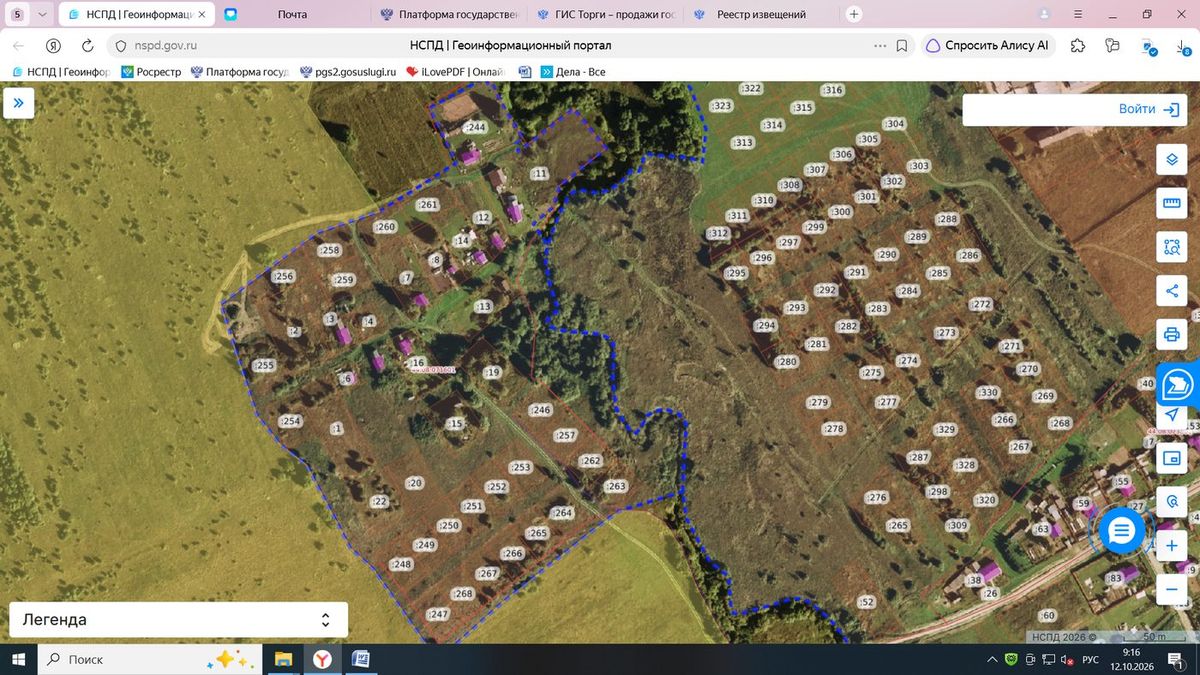Open the round blue chat assistant
This screenshot has width=1200, height=675.
pyautogui.click(x=1121, y=531)
